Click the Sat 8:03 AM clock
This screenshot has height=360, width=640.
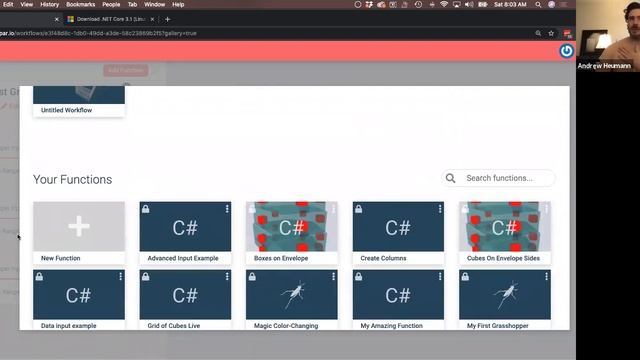(x=510, y=4)
